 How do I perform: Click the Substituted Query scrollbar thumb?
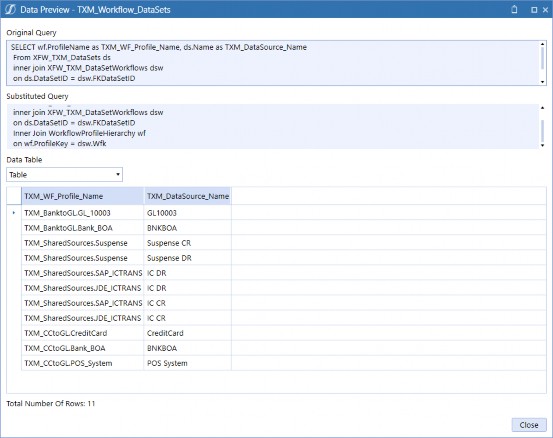coord(542,131)
